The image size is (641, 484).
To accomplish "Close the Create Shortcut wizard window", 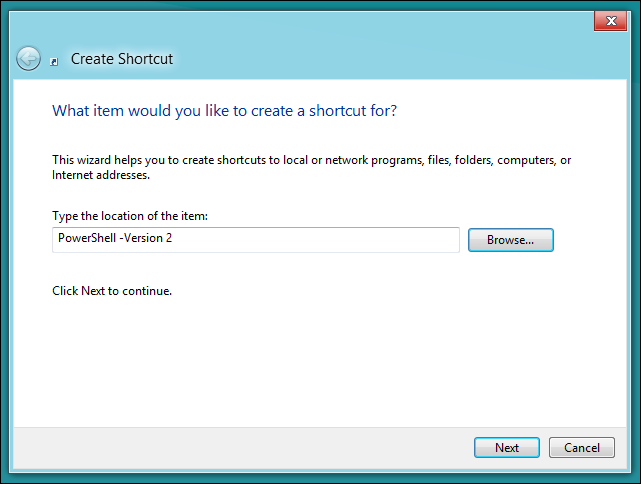I will coord(609,21).
